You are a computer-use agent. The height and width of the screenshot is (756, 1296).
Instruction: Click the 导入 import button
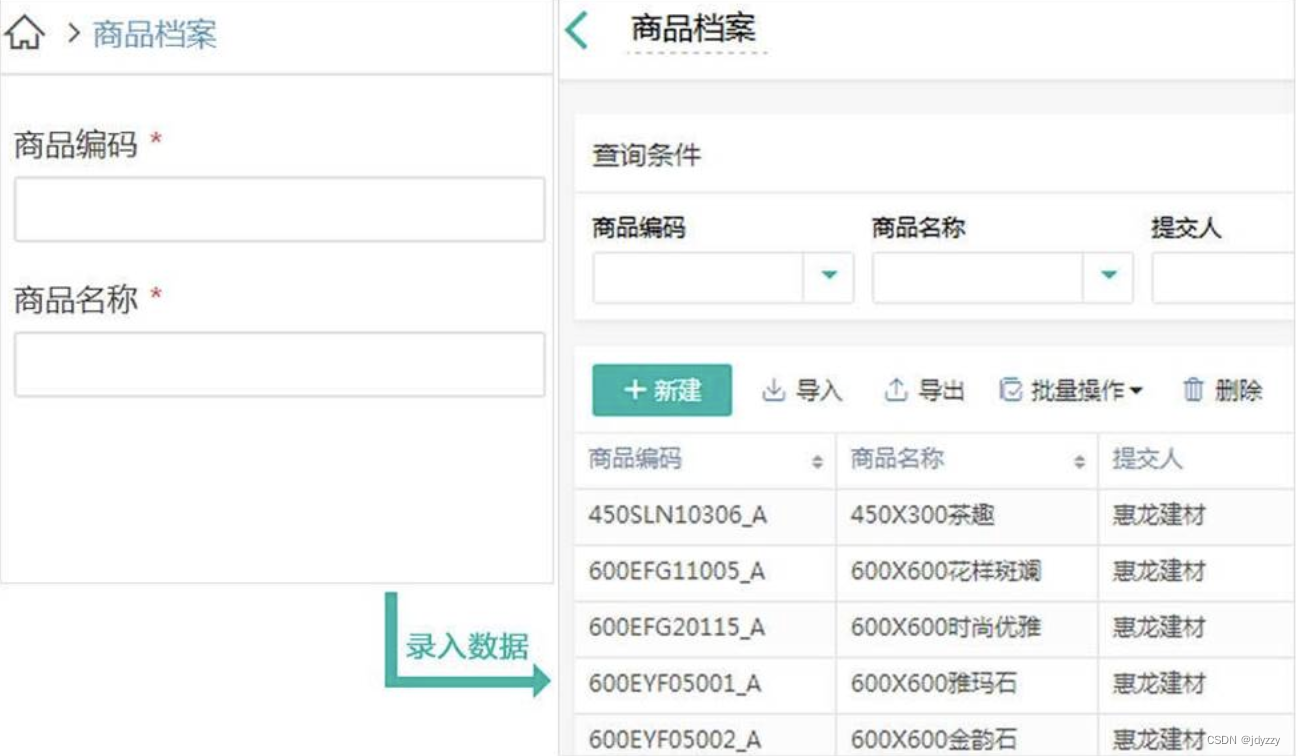[802, 391]
